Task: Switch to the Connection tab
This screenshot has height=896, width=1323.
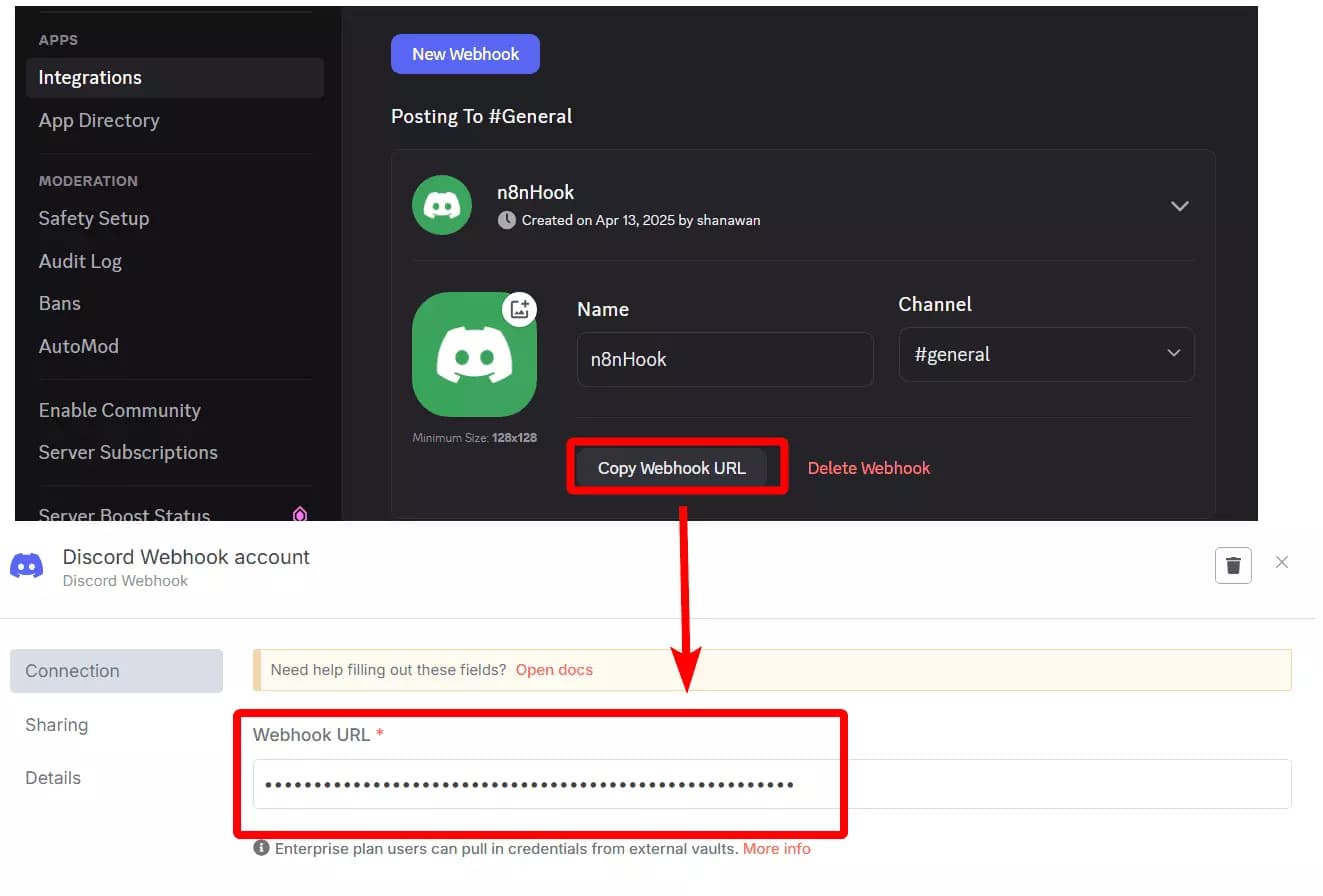Action: point(116,671)
